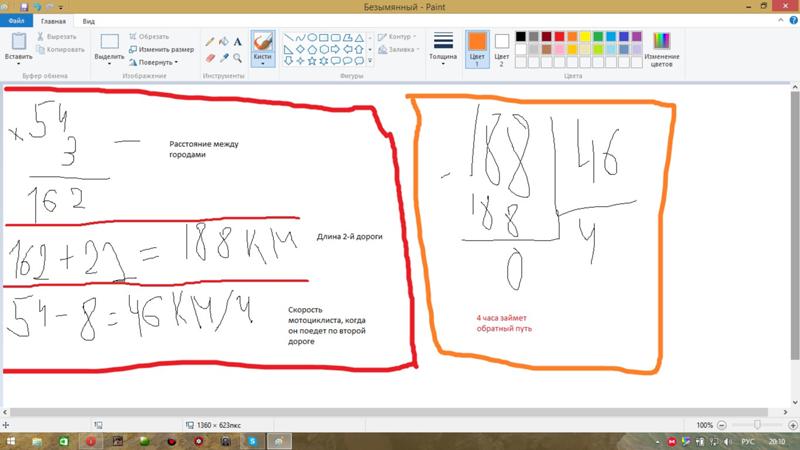Screen dimensions: 800x450
Task: Select the Text tool
Action: [x=238, y=41]
